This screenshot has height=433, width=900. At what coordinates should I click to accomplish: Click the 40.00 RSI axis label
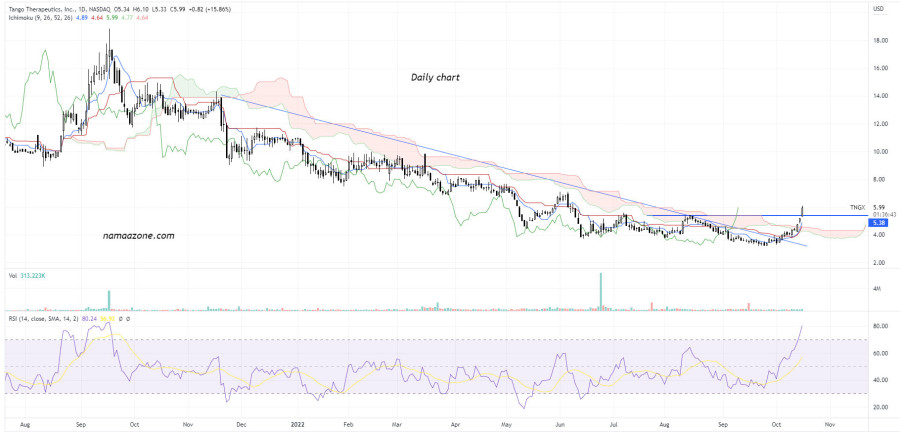click(x=881, y=381)
